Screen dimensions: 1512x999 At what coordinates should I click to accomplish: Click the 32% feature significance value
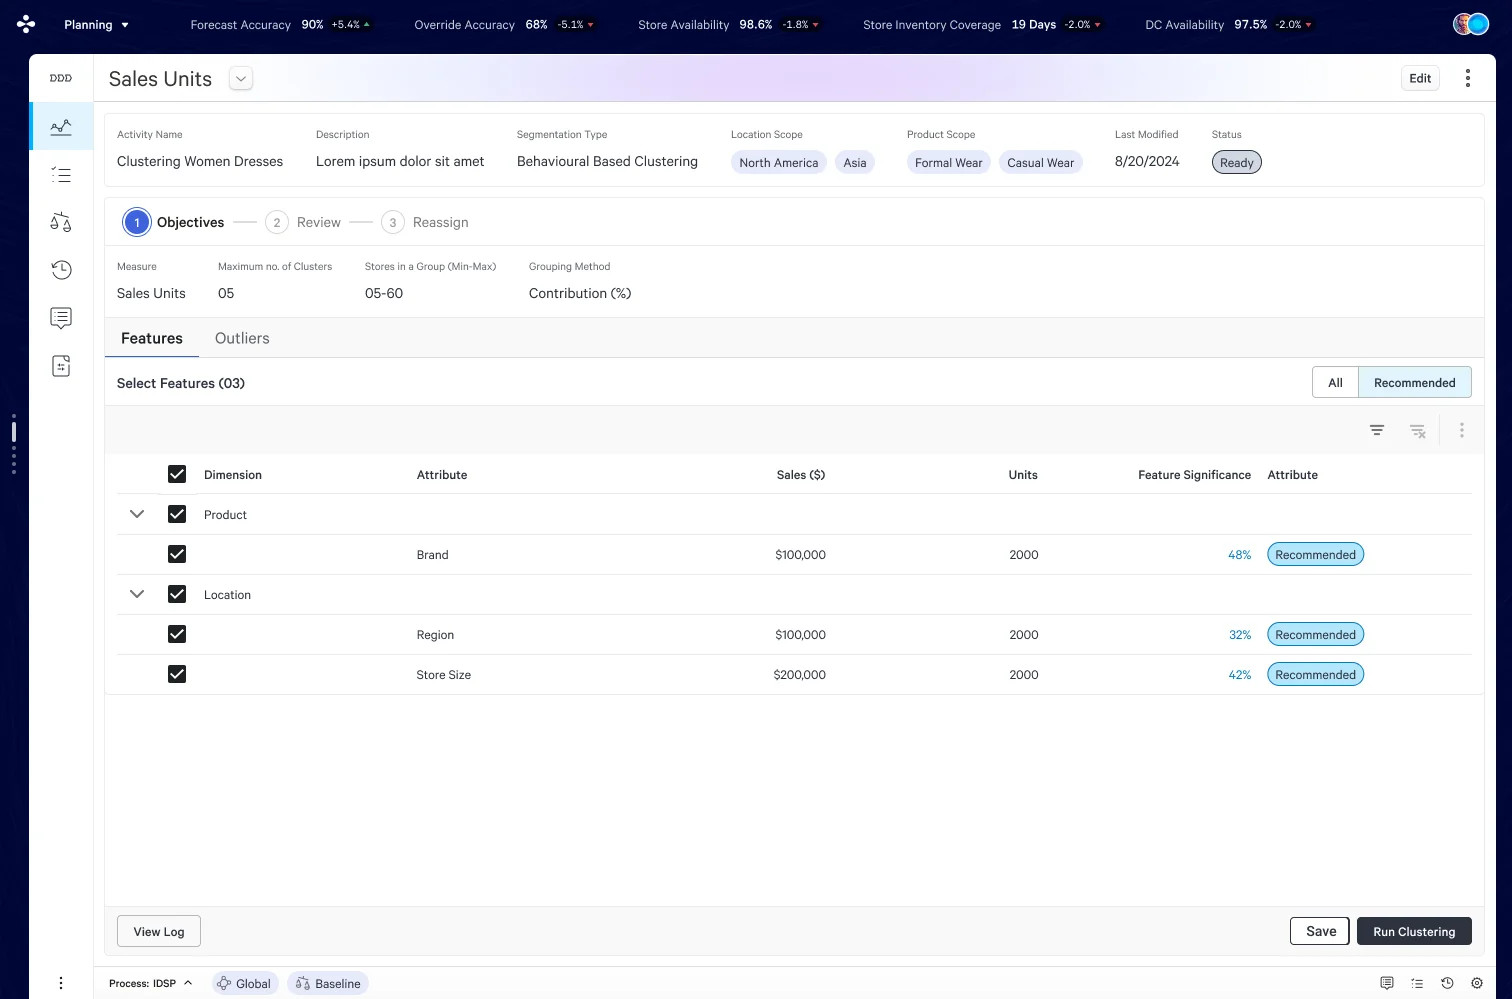[1239, 635]
